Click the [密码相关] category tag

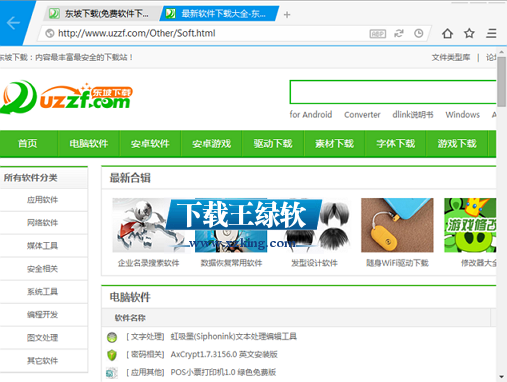tap(145, 354)
